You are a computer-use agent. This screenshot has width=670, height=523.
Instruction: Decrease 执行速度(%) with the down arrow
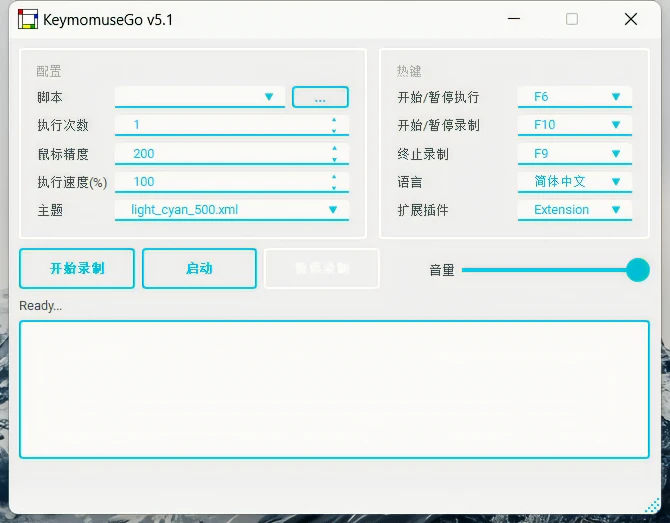pos(334,188)
